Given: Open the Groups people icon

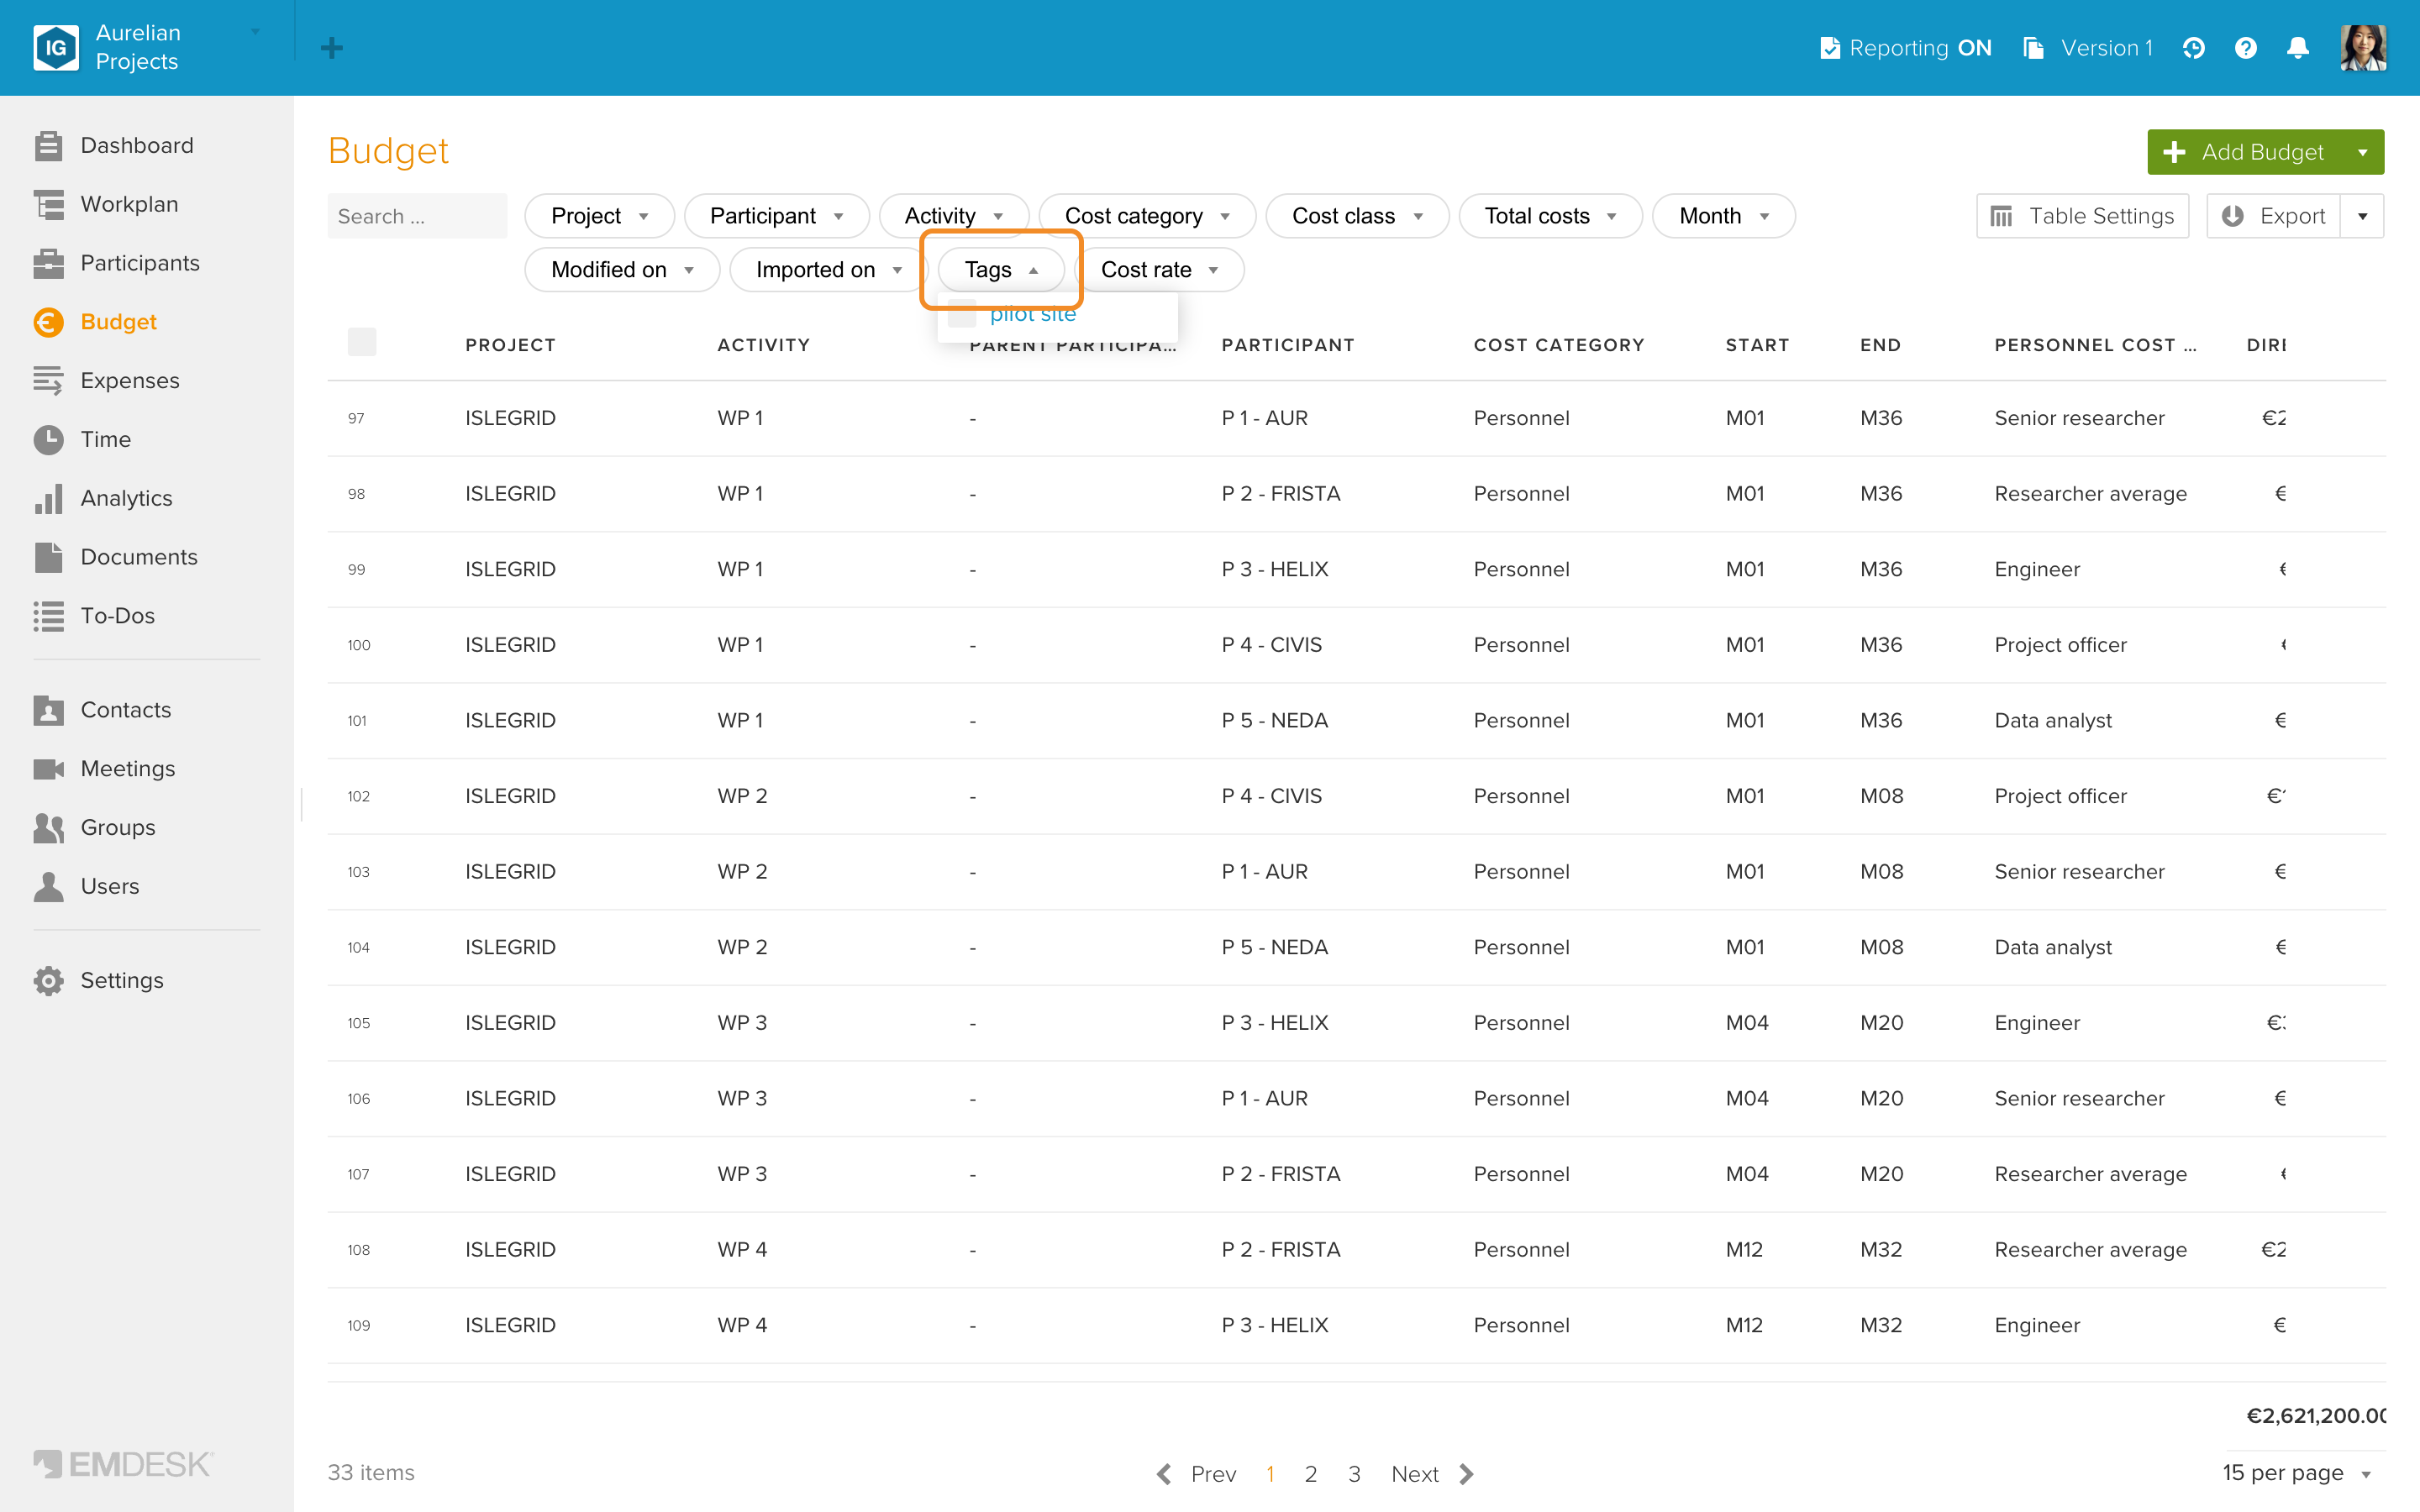Looking at the screenshot, I should pos(48,827).
